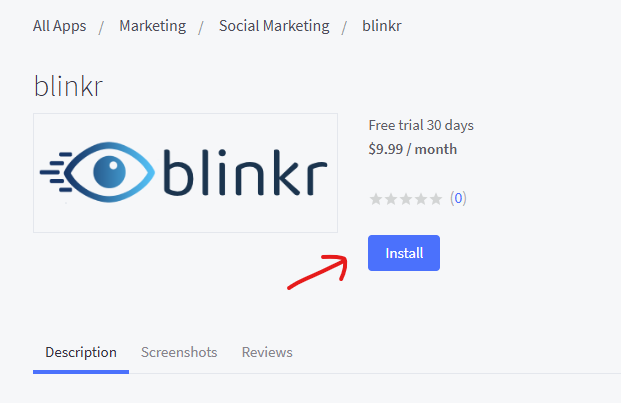Click the speed lines left of the eye logo
621x403 pixels.
tap(55, 172)
